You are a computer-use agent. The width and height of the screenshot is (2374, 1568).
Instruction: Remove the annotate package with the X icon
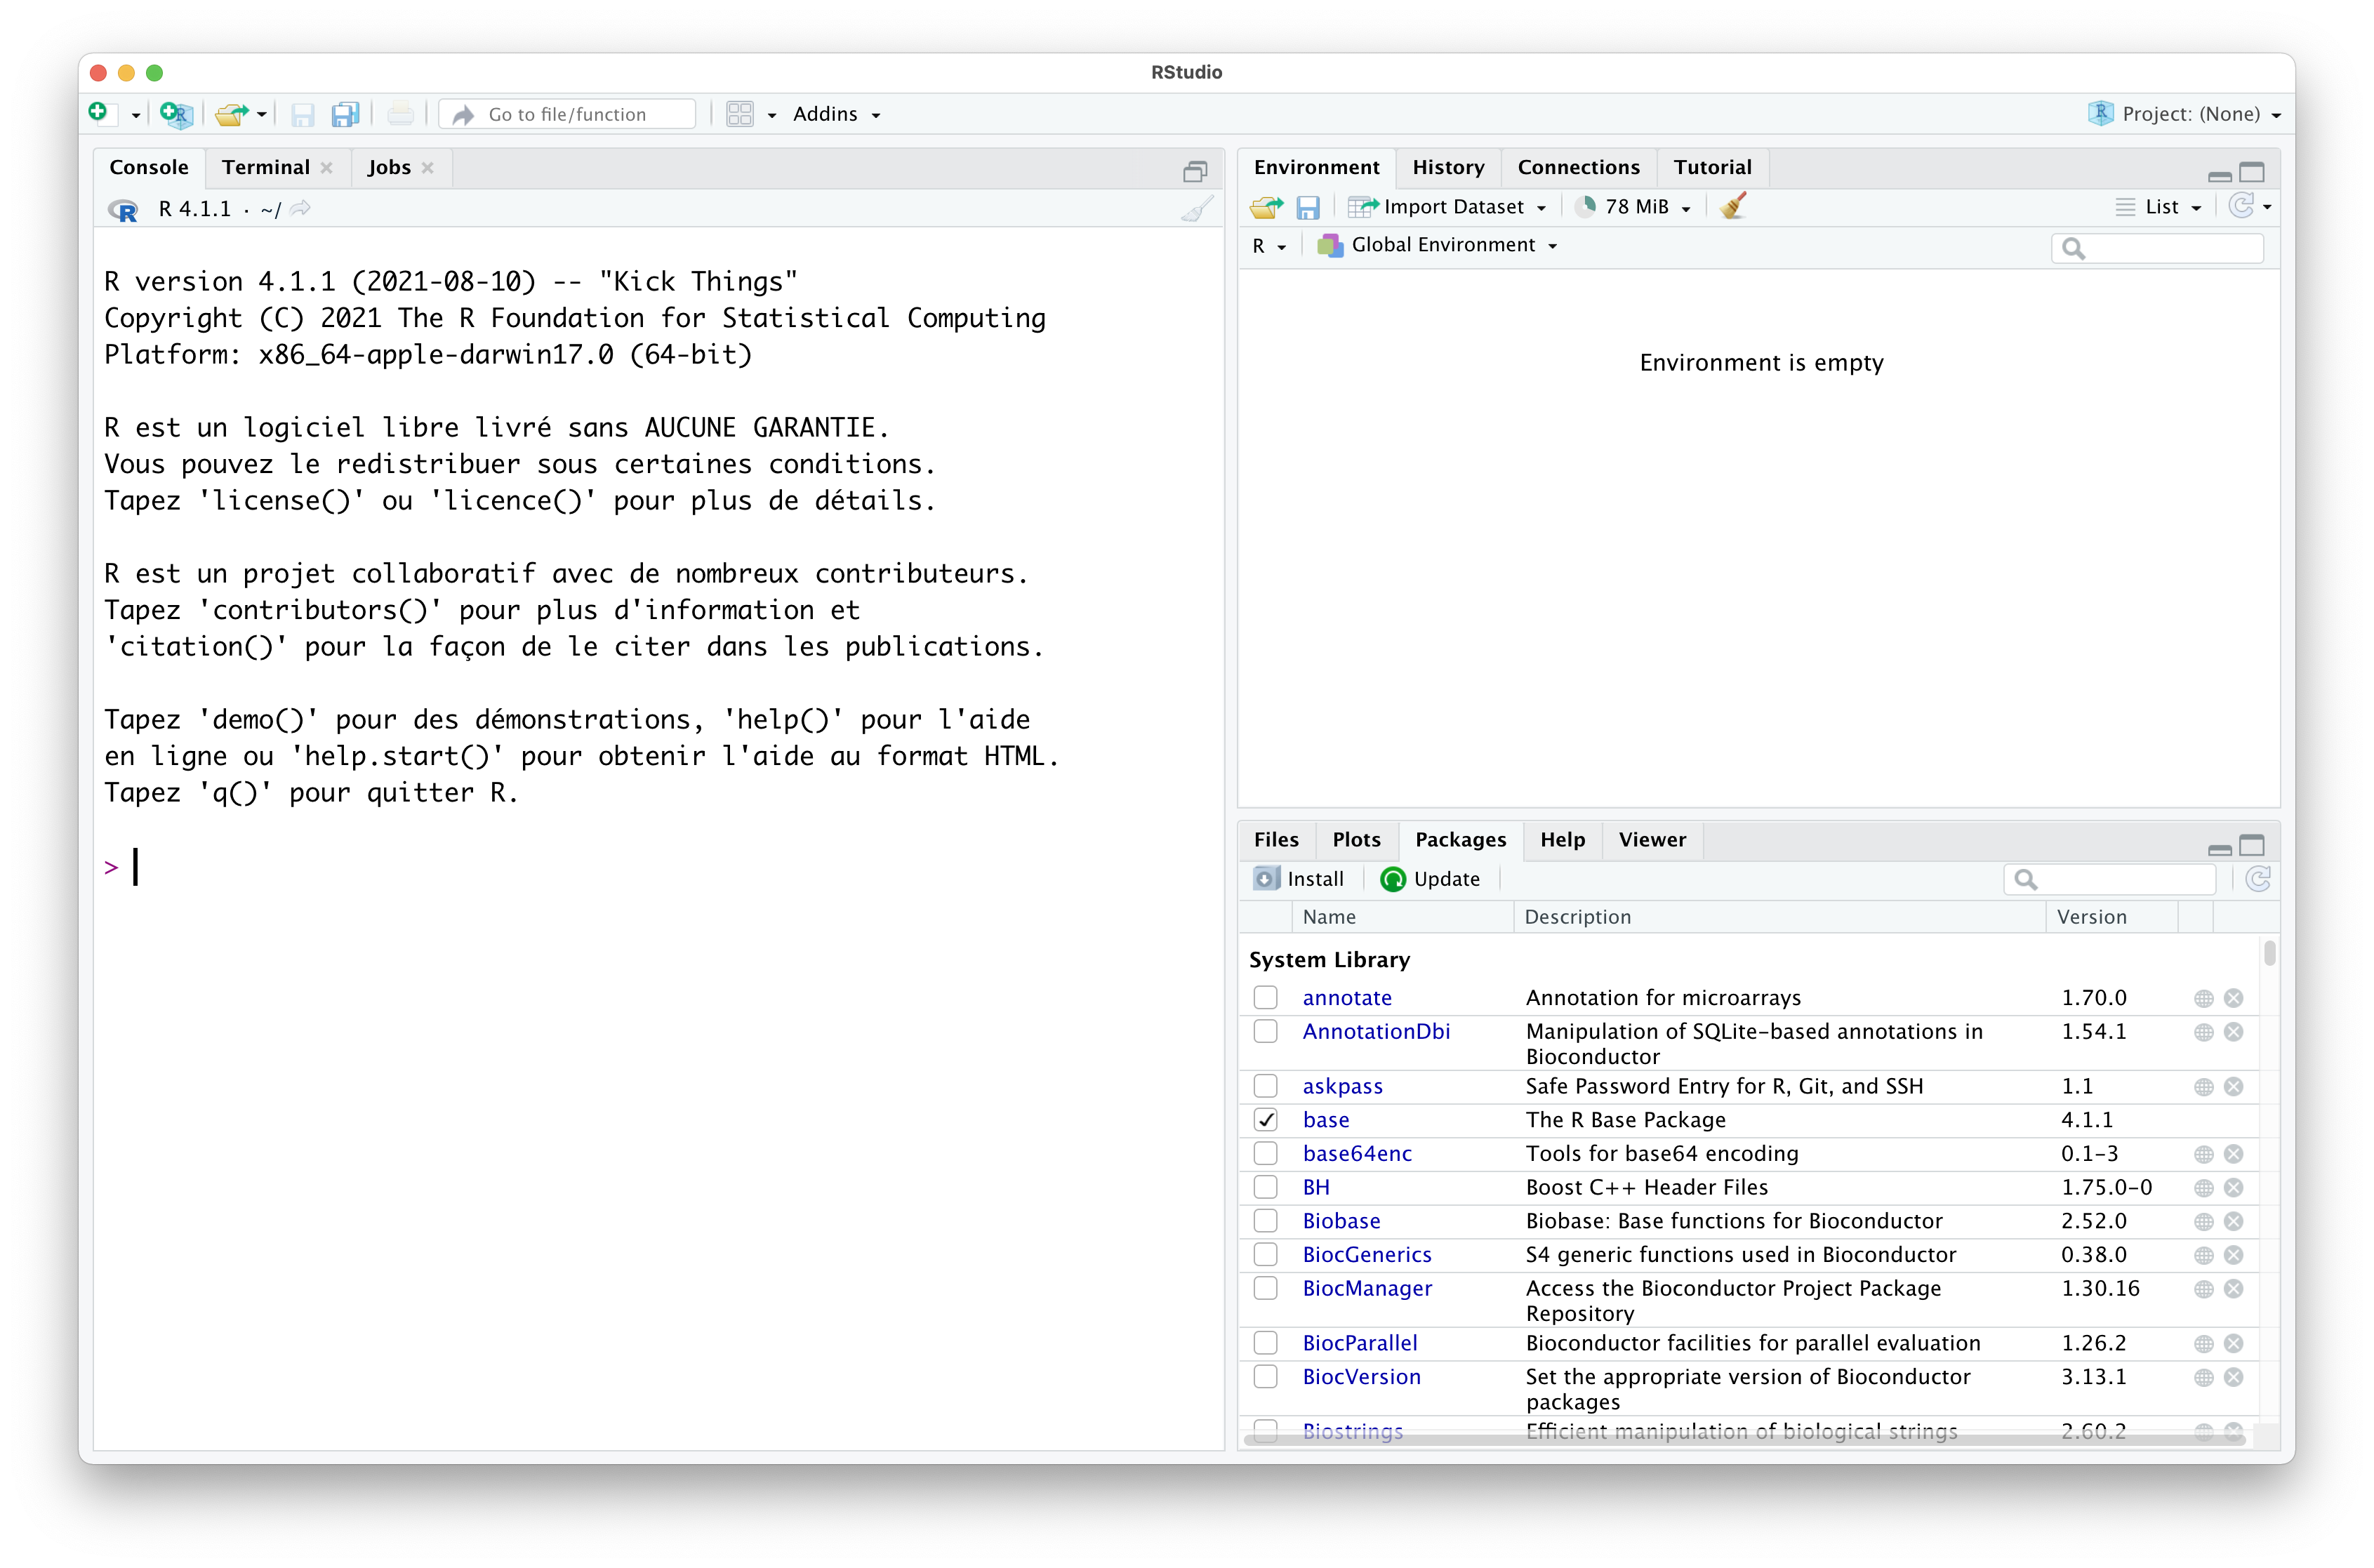click(x=2233, y=998)
